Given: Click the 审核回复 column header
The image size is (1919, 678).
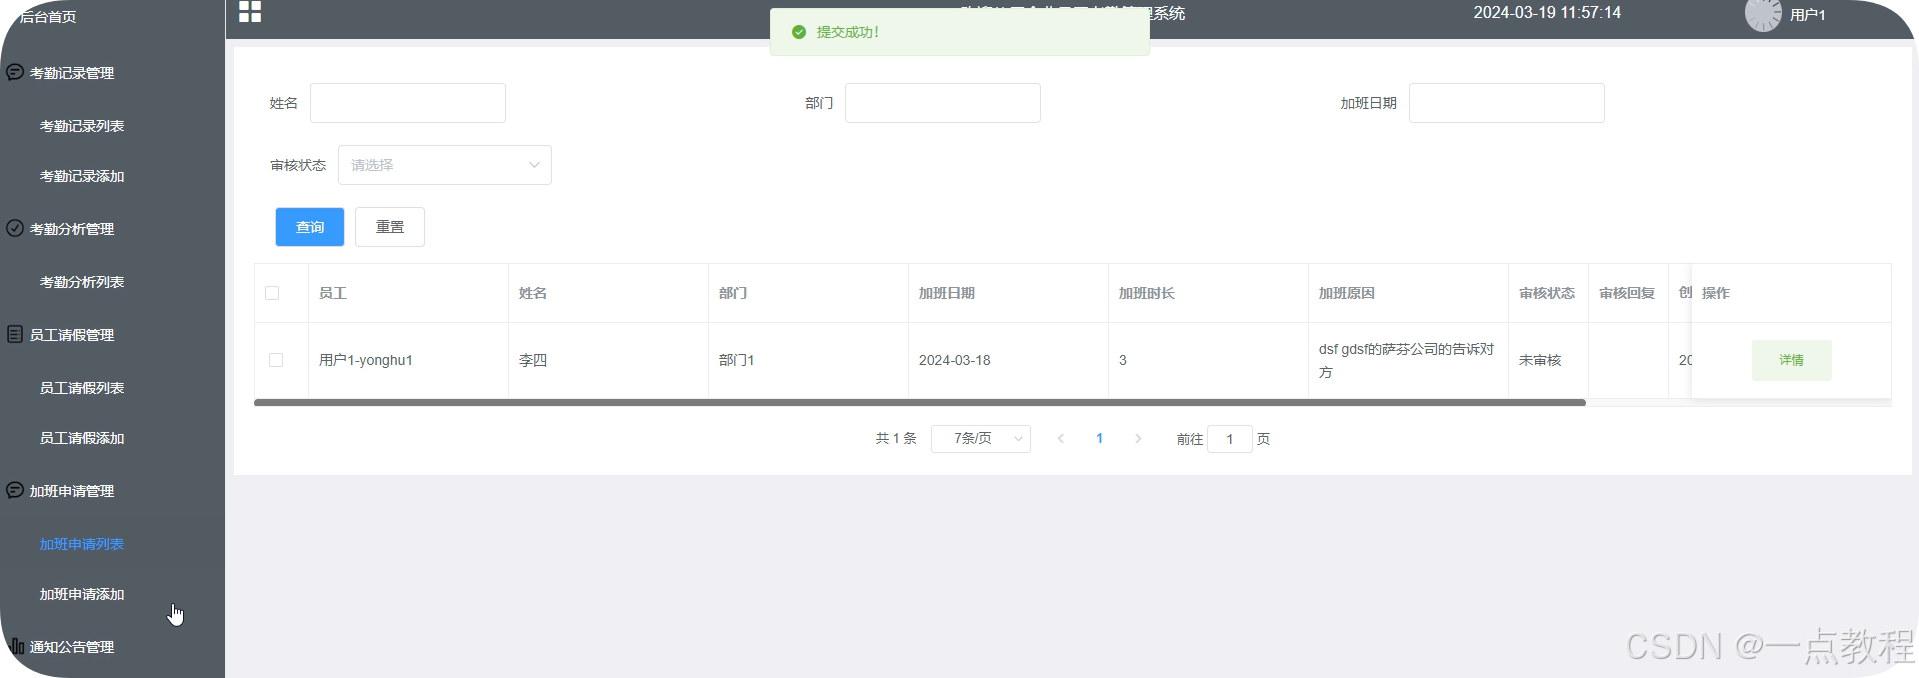Looking at the screenshot, I should coord(1627,293).
